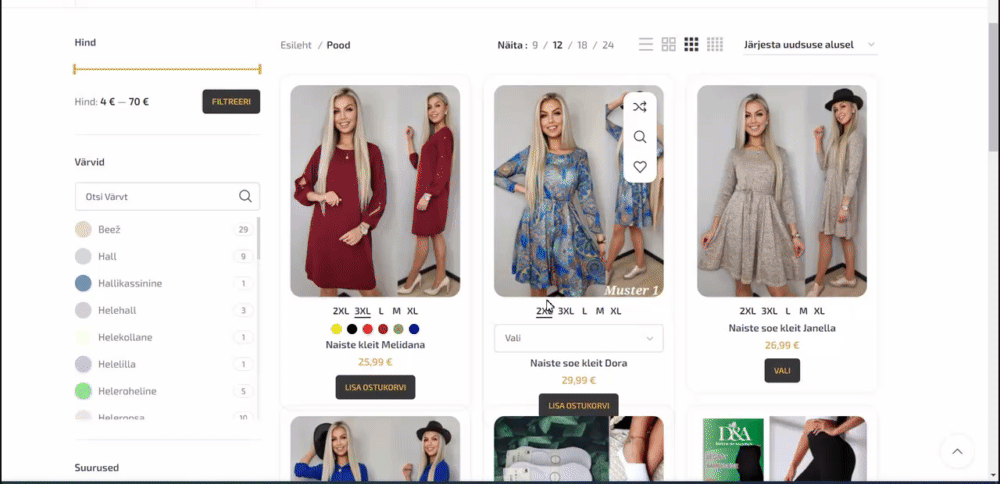Click the 25,99 € price text
The width and height of the screenshot is (1000, 484).
375,362
